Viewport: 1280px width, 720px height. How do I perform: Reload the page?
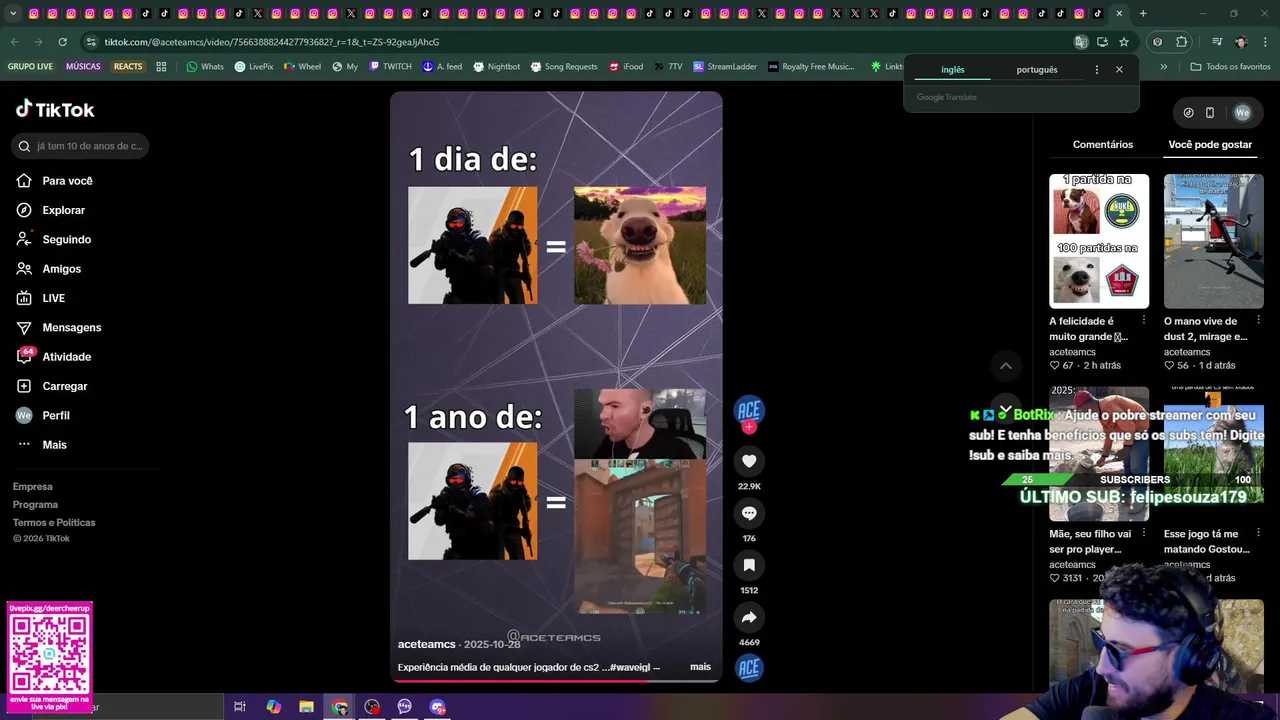62,42
